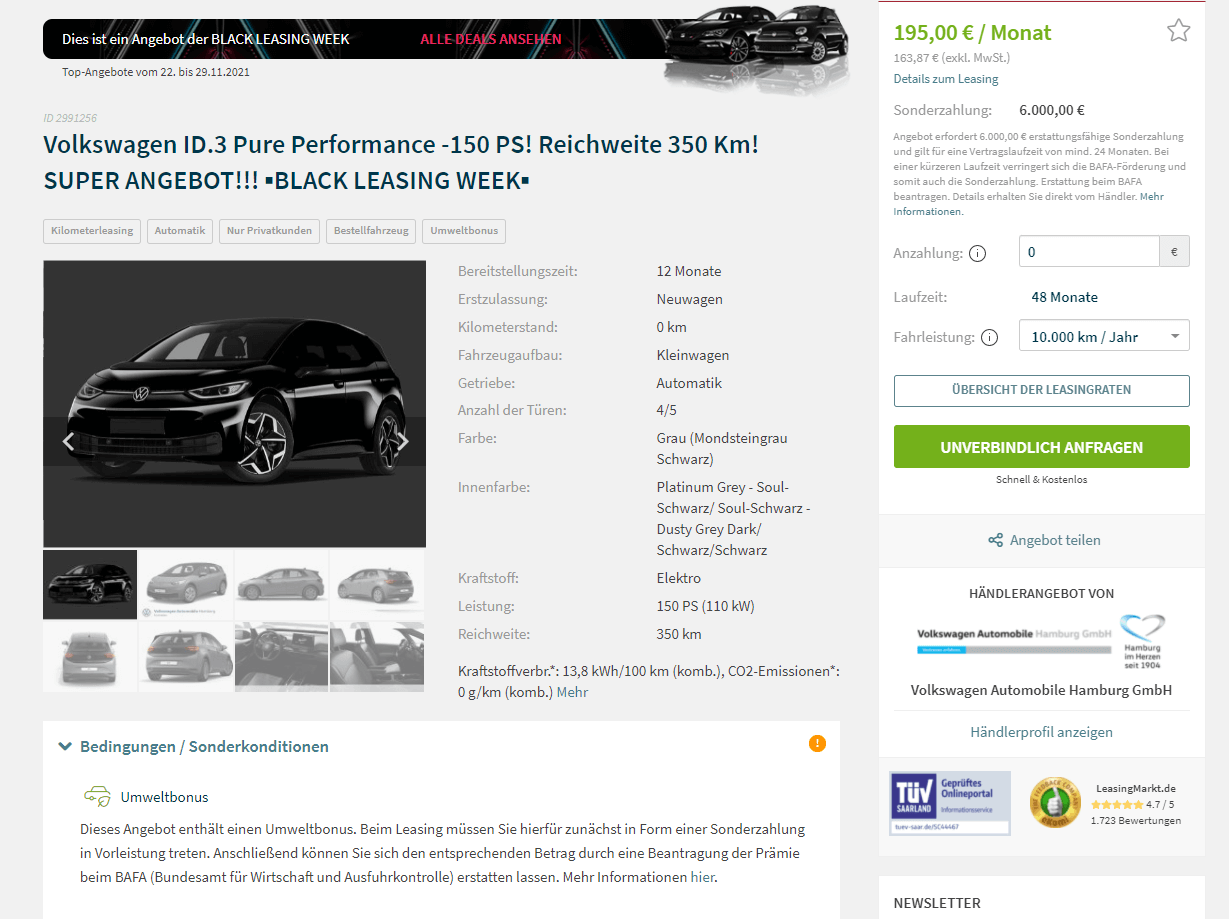
Task: Show next car photo with right arrow
Action: point(404,441)
